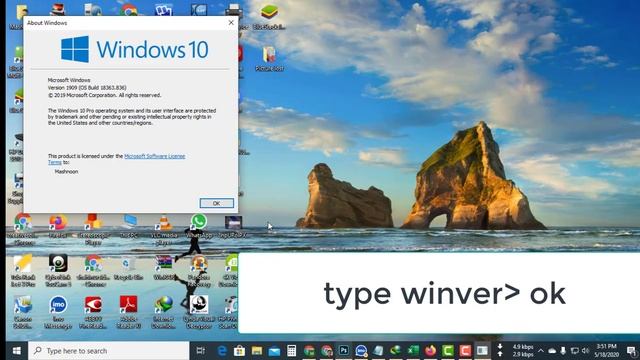Image resolution: width=640 pixels, height=360 pixels.
Task: Click the 'Type here to search' box
Action: [109, 351]
